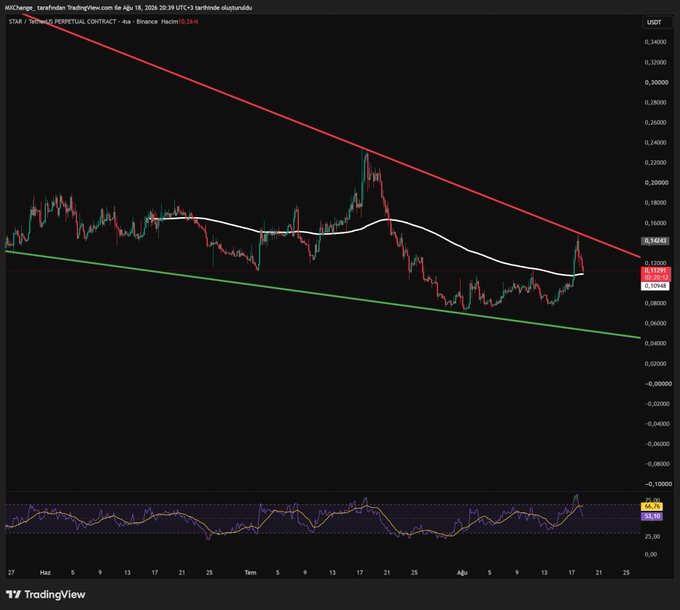Click the 0,20000 price axis label
The width and height of the screenshot is (680, 610).
pos(656,183)
